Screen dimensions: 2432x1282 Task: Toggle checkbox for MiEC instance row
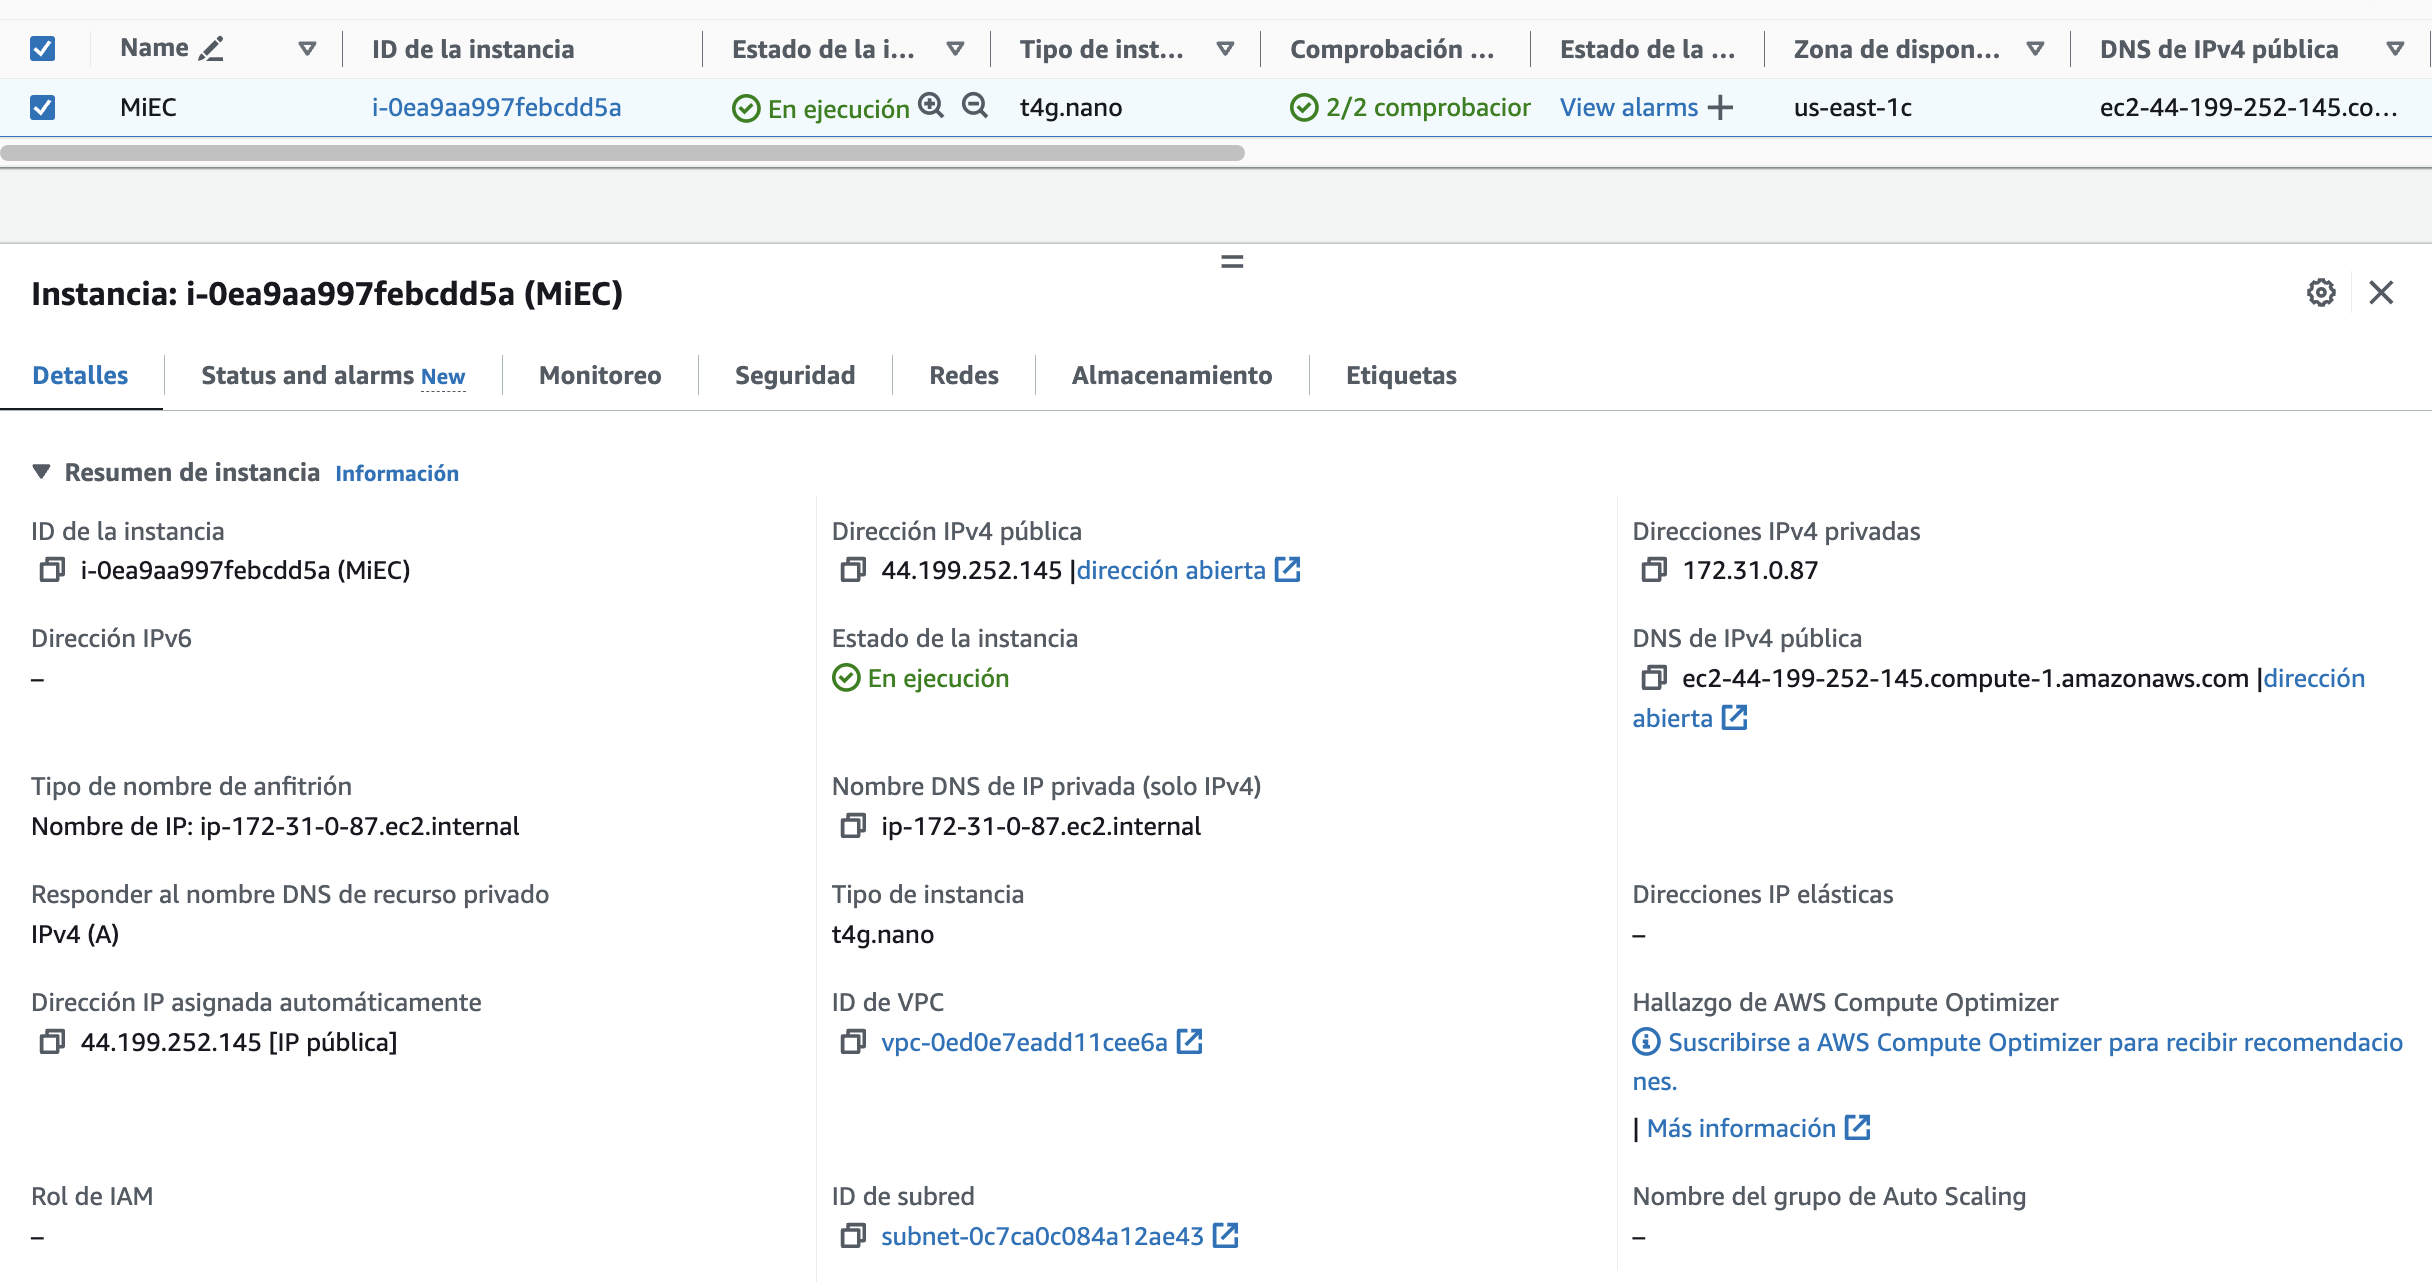pos(42,106)
